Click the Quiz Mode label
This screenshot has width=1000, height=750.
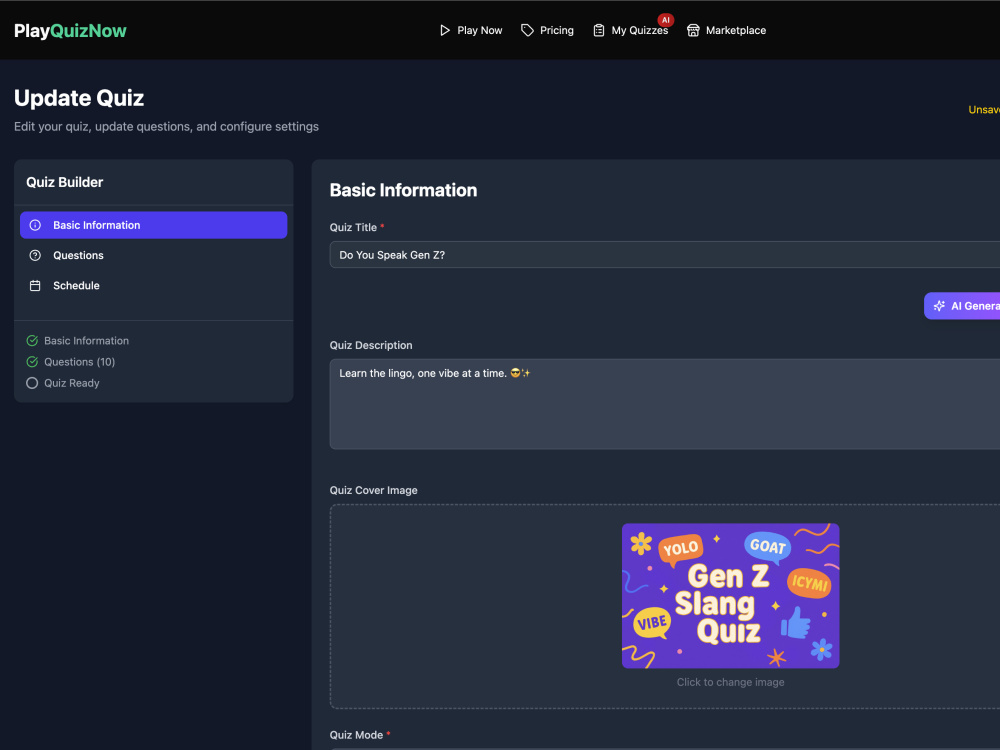(357, 735)
